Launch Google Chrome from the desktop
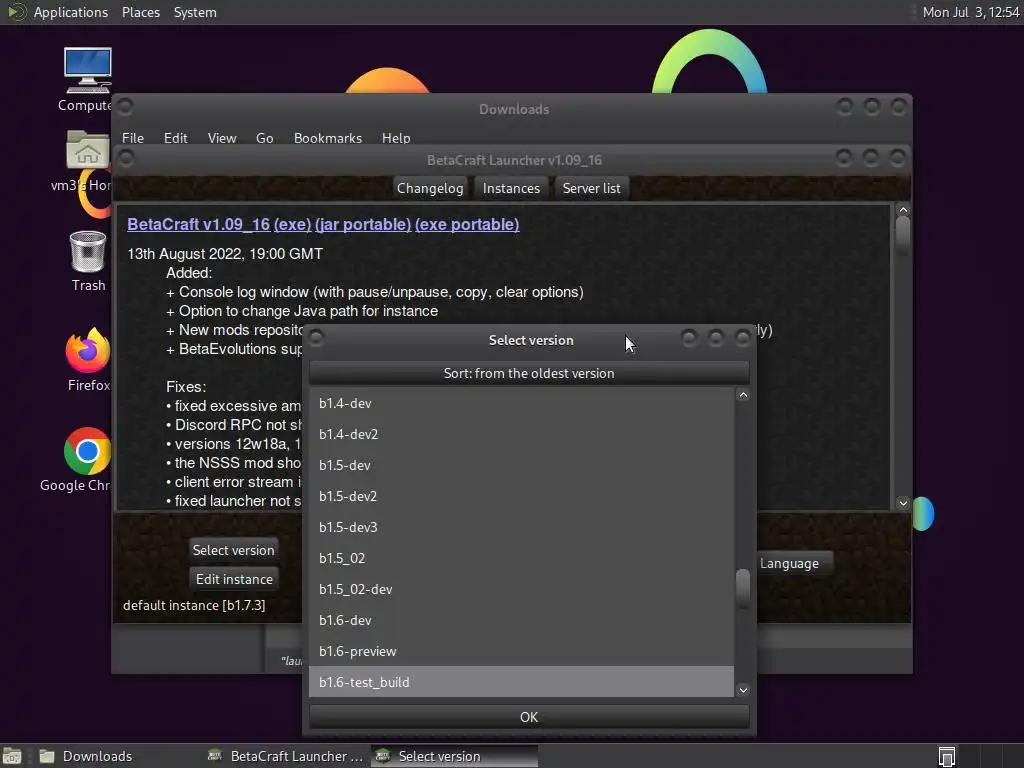Viewport: 1024px width, 768px height. pos(87,451)
